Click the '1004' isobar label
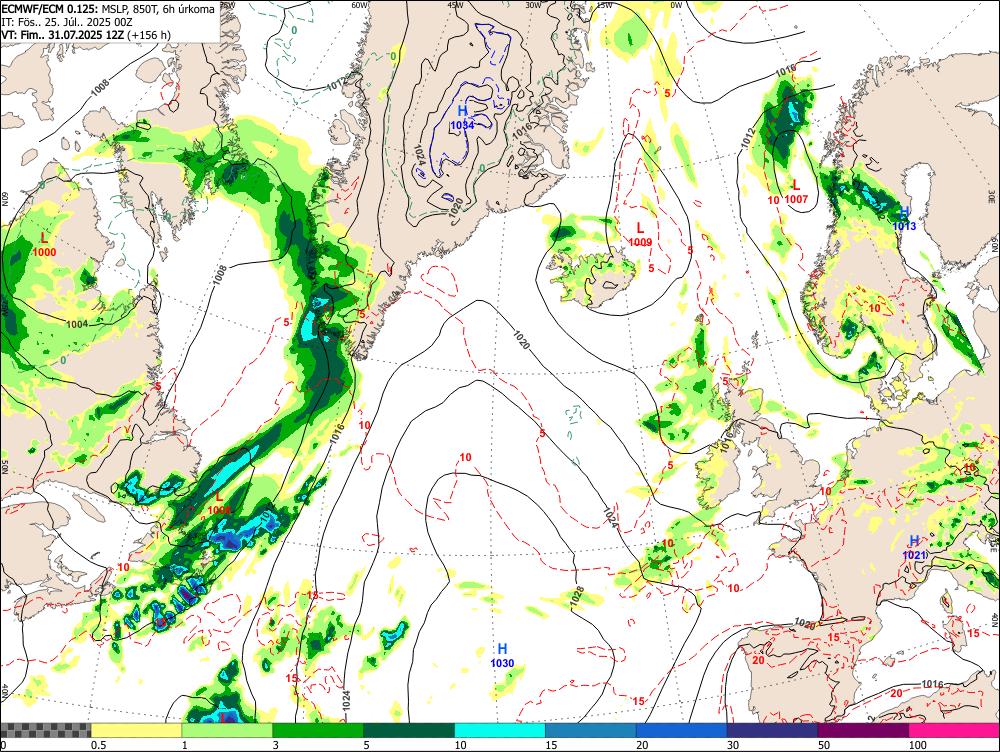This screenshot has width=1000, height=752. point(77,324)
